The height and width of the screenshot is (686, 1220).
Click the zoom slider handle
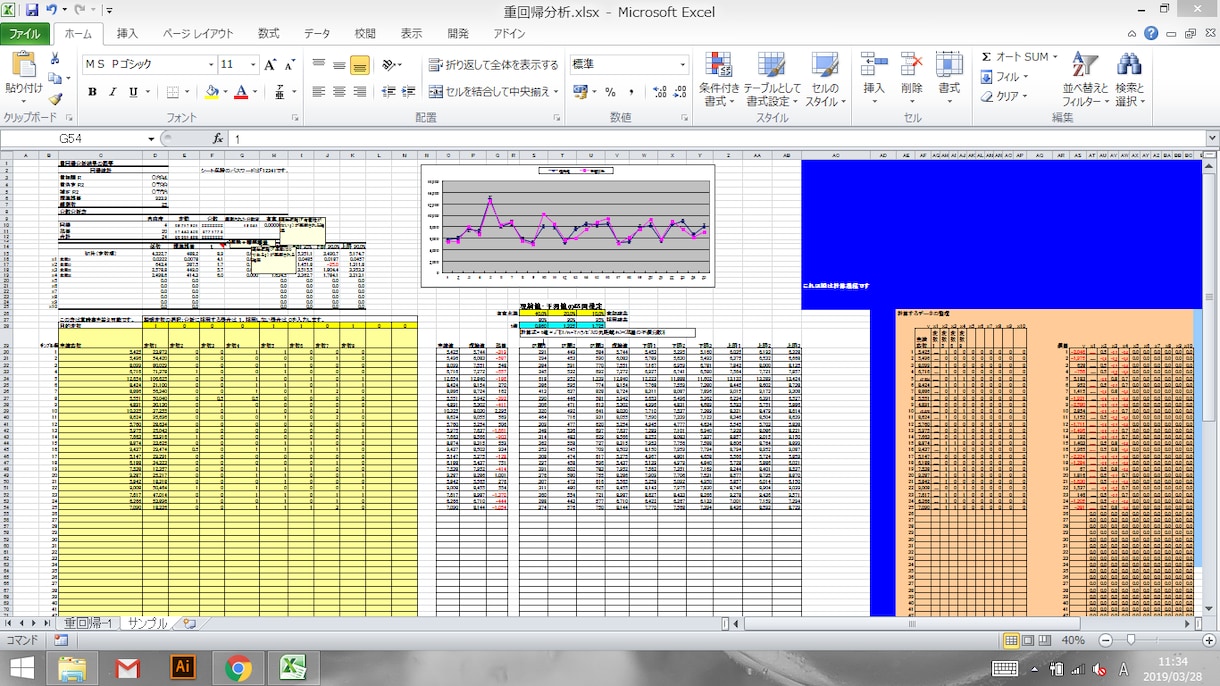[1131, 640]
